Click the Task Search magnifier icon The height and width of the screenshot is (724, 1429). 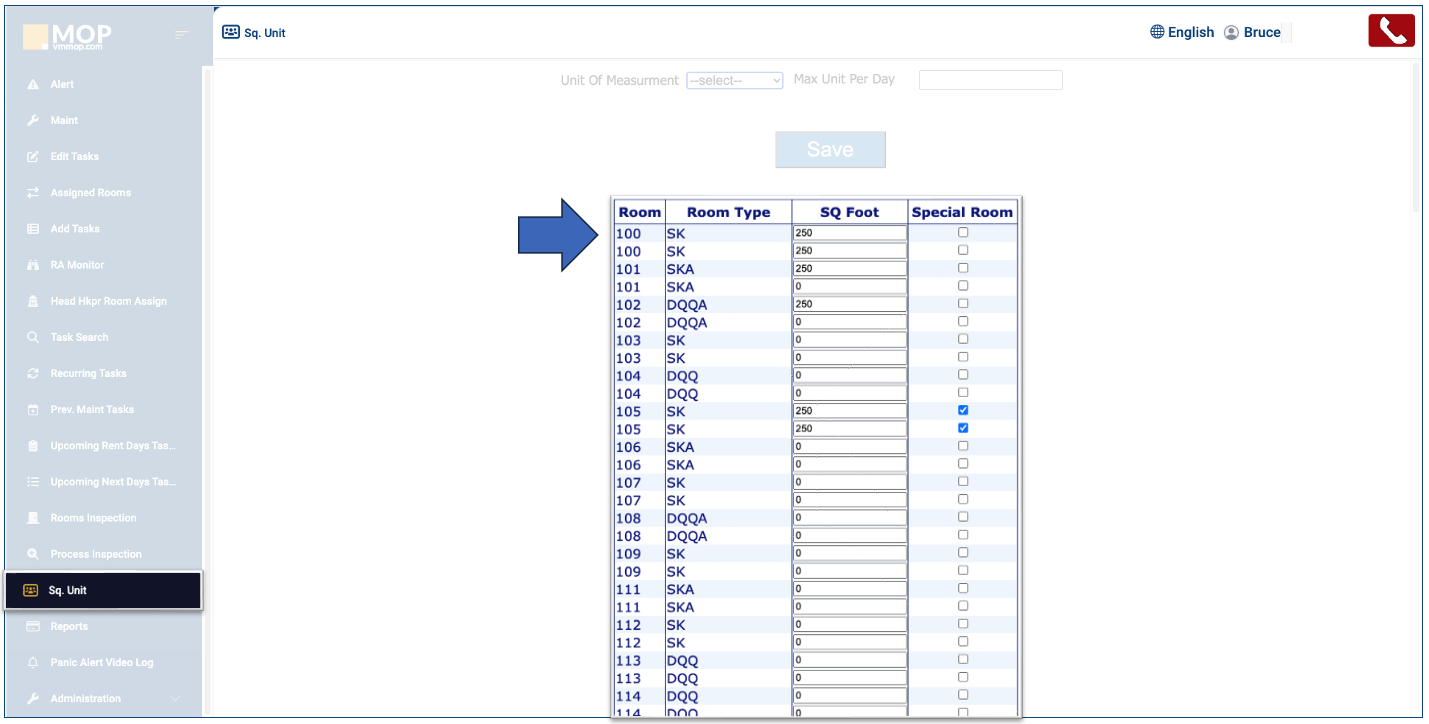click(33, 338)
